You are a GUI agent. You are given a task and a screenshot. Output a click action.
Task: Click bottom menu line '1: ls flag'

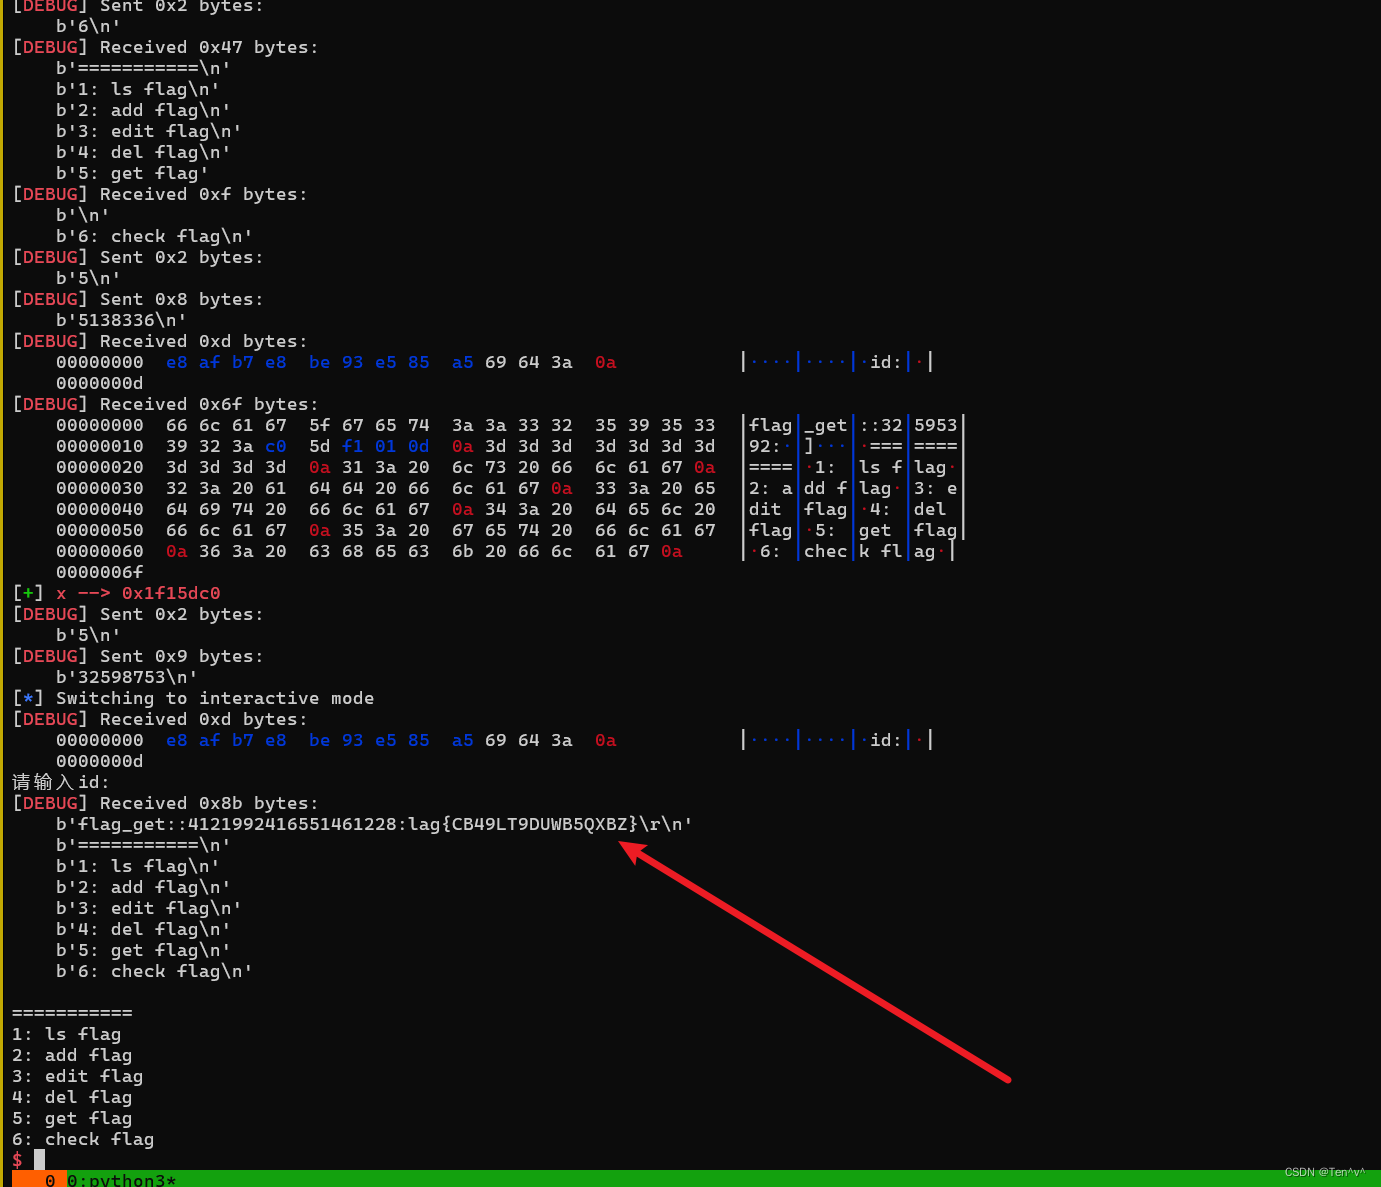point(67,1034)
